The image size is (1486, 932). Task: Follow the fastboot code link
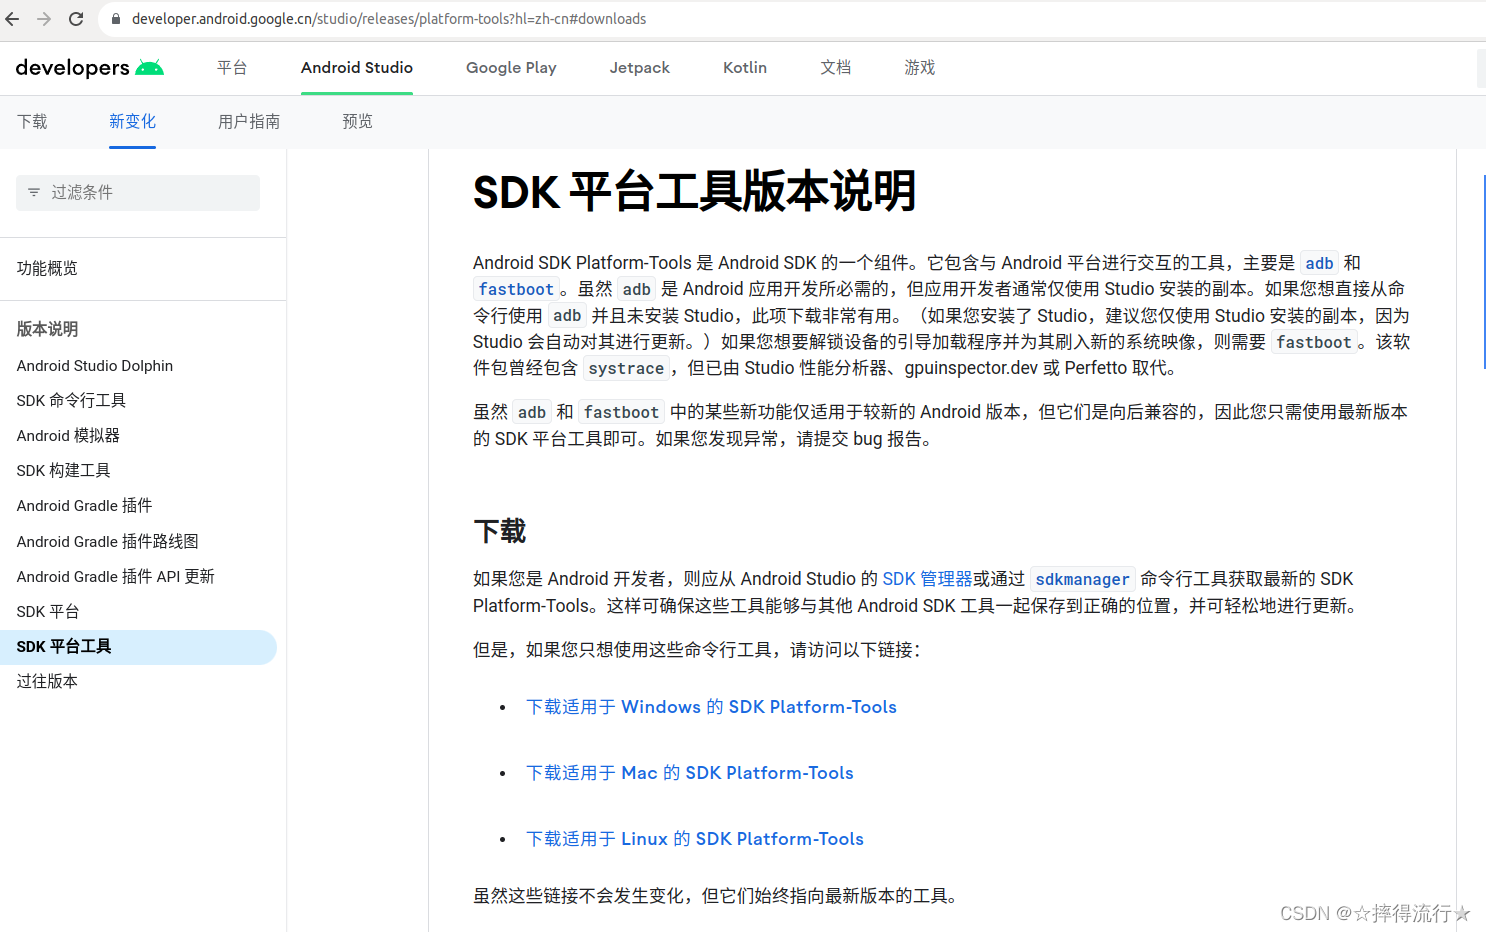[x=515, y=290]
